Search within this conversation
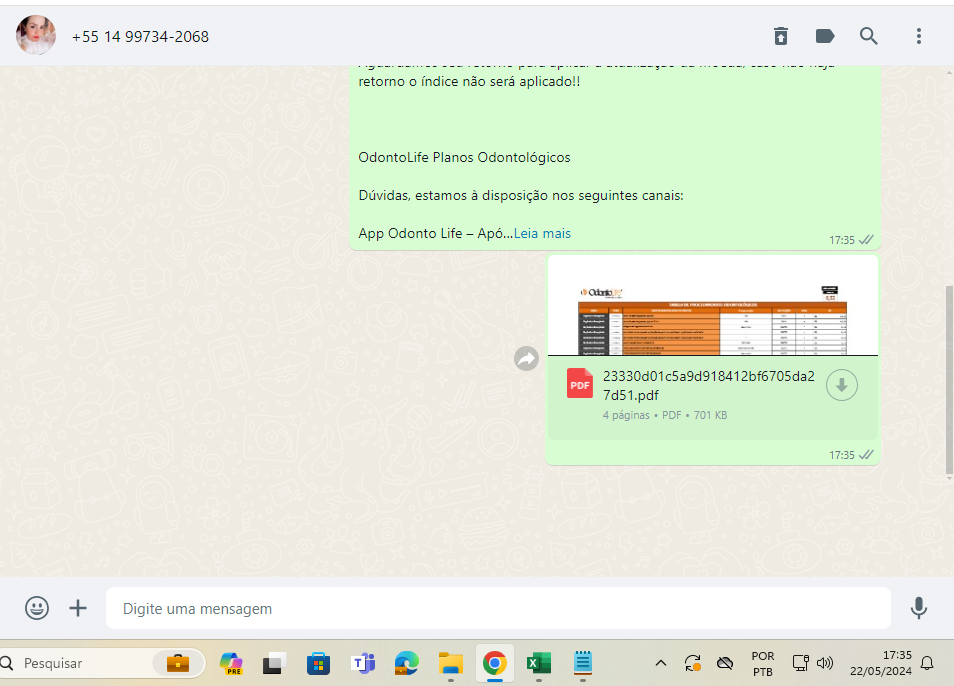This screenshot has height=686, width=954. tap(868, 36)
